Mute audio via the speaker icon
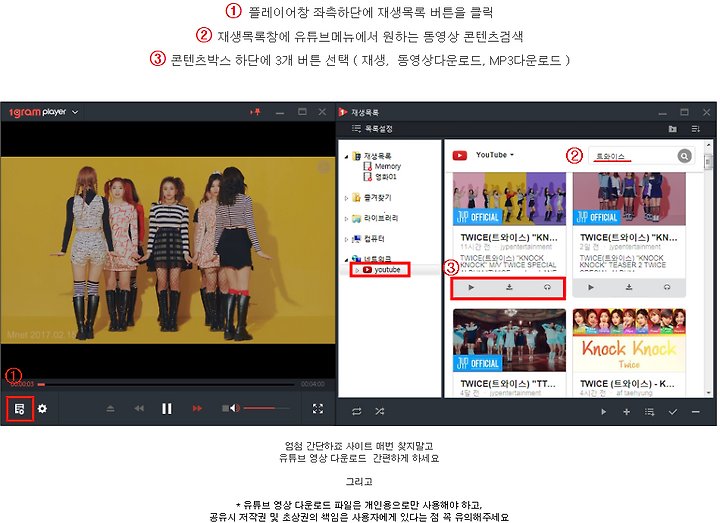 click(235, 408)
